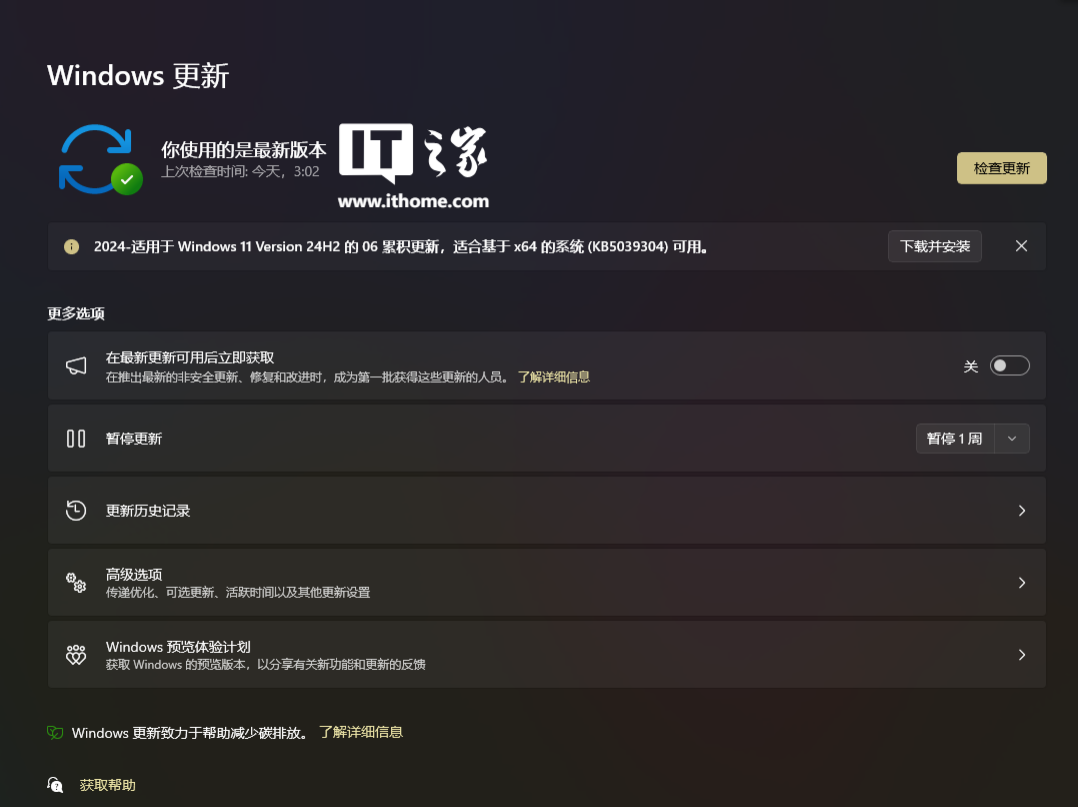Expand the pause duration dropdown arrow

[1012, 439]
